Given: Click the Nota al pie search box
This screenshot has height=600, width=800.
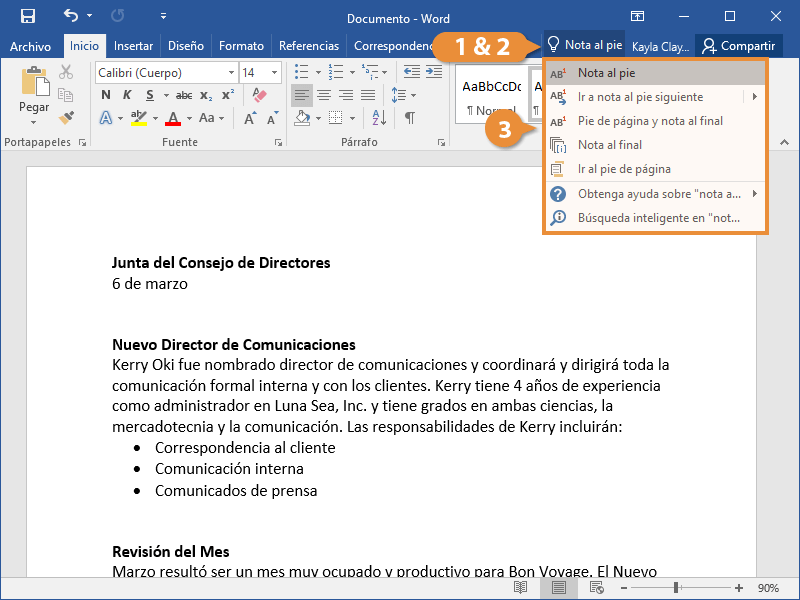Looking at the screenshot, I should coord(585,45).
